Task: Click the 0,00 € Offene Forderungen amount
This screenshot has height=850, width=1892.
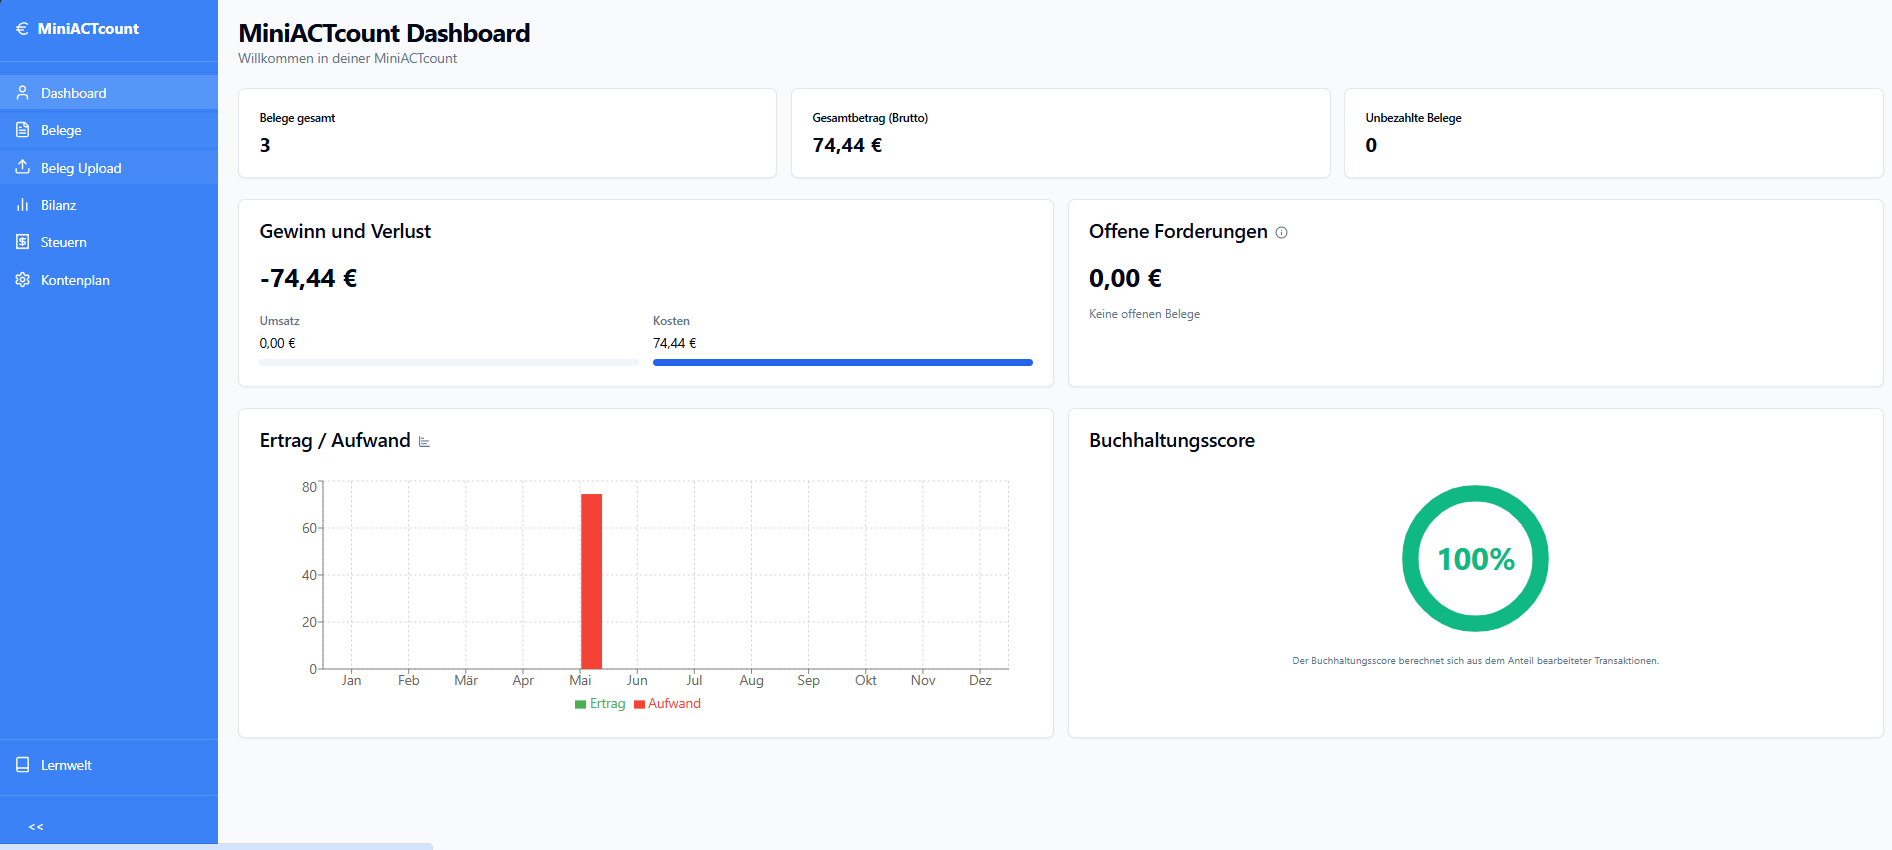Action: click(1125, 278)
